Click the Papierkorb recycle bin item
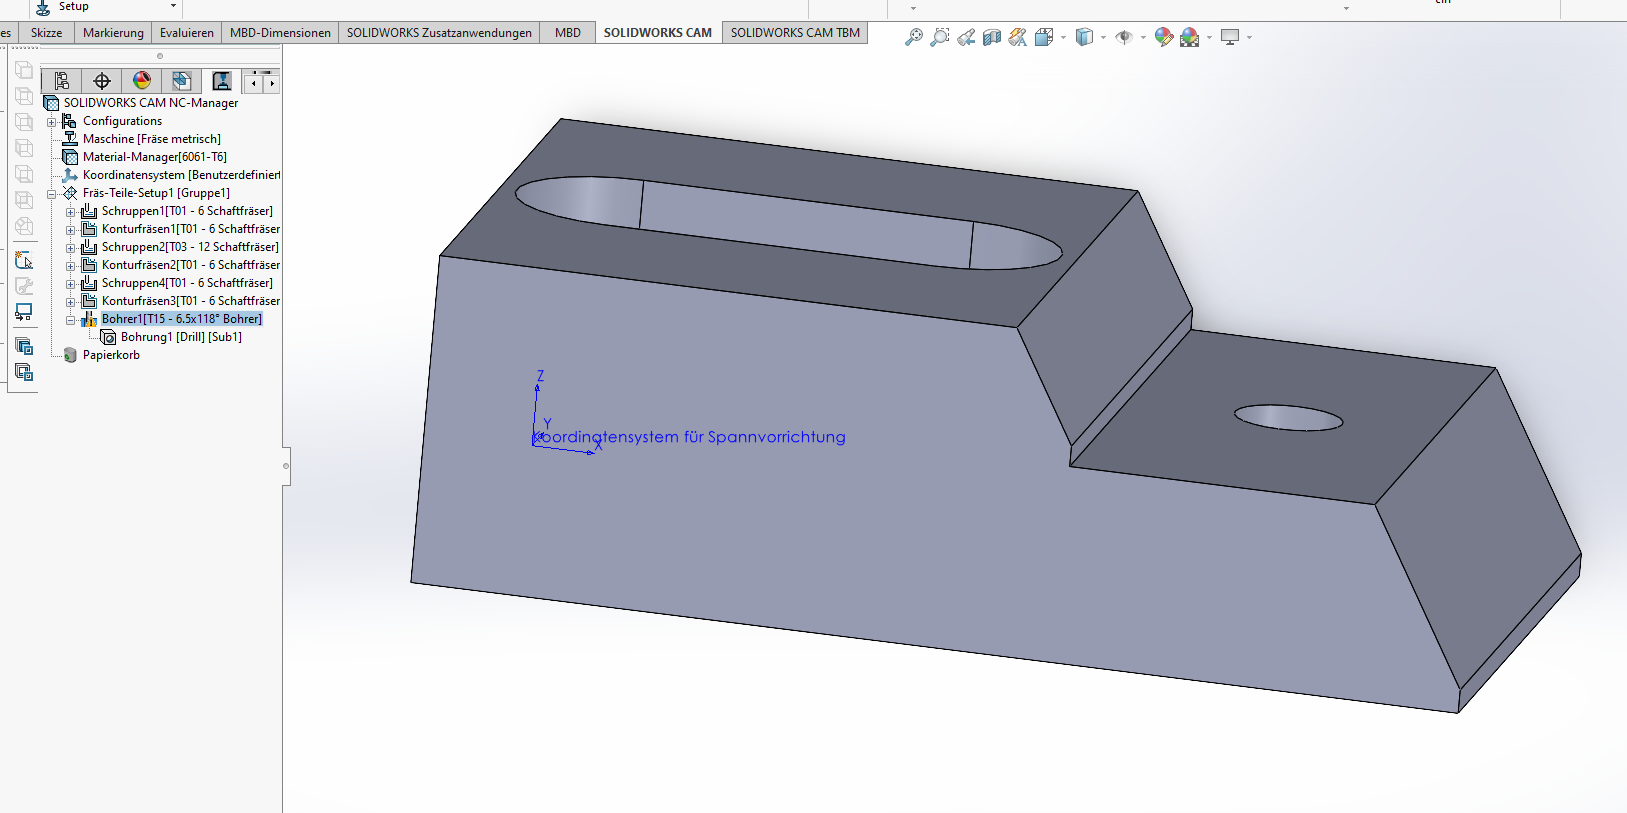This screenshot has height=813, width=1627. tap(111, 355)
